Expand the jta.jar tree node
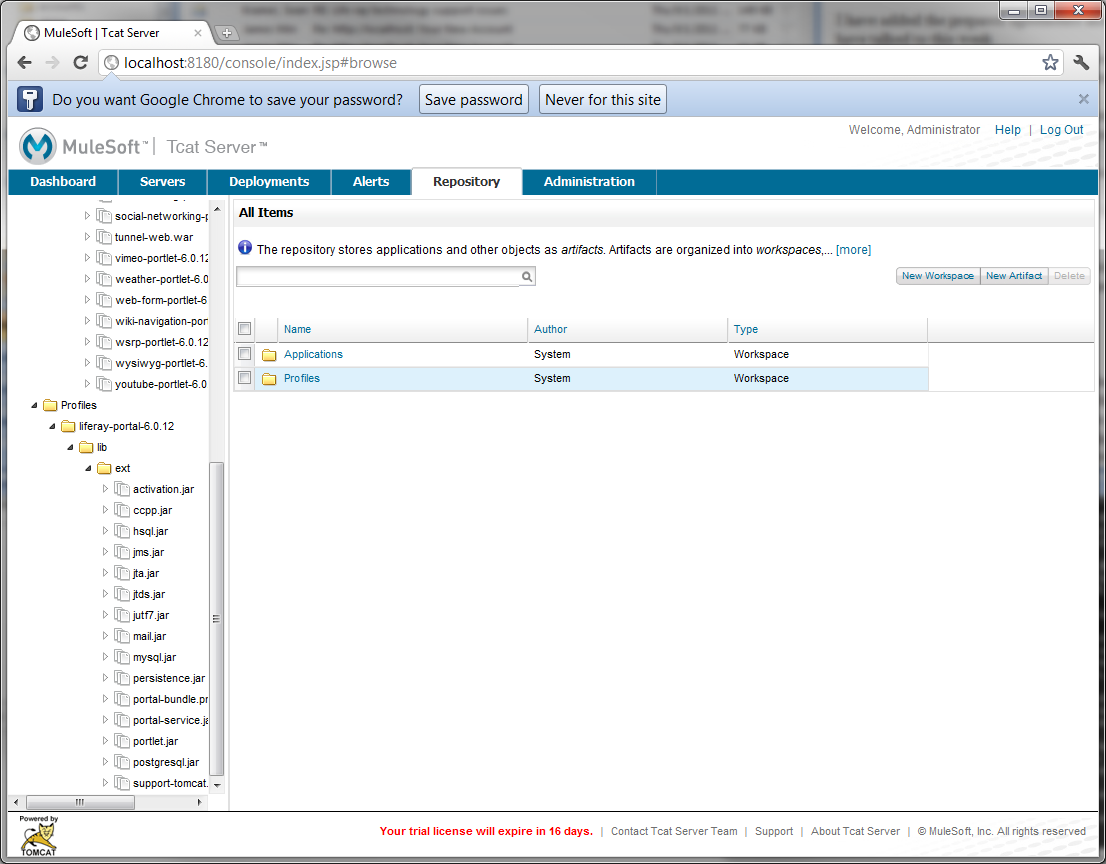 click(x=106, y=573)
